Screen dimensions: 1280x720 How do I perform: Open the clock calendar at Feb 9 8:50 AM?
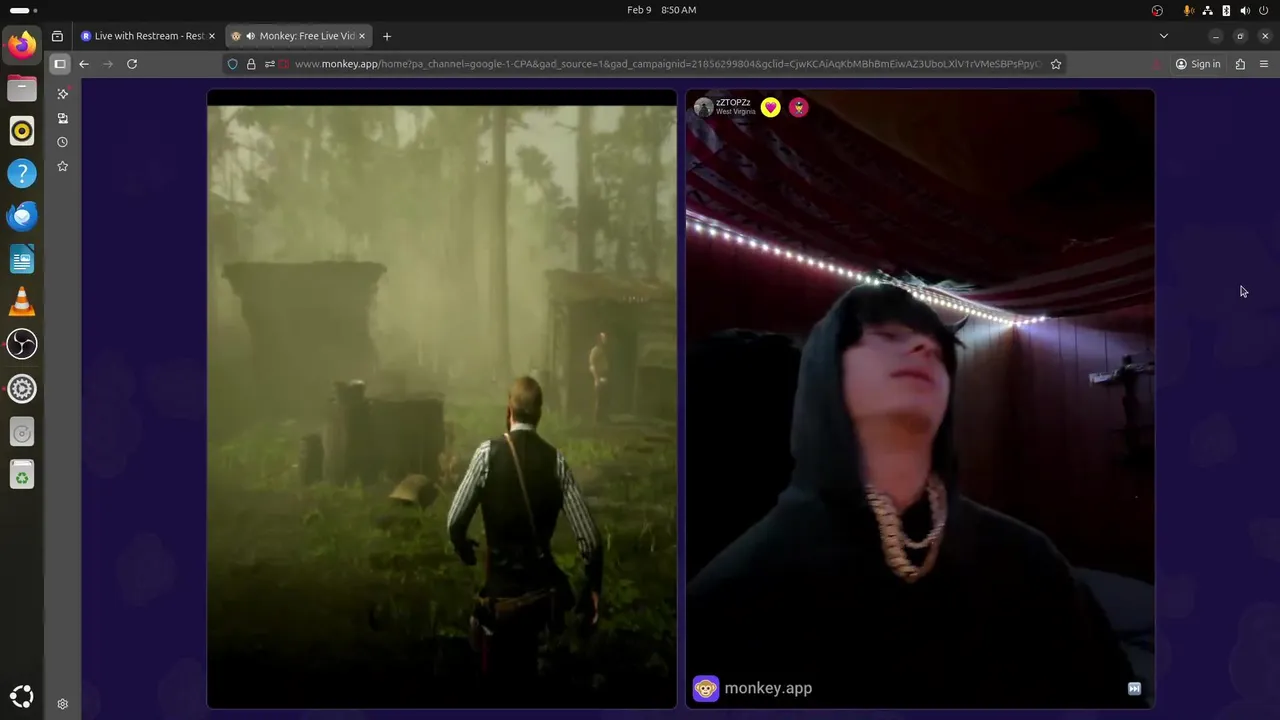[661, 10]
